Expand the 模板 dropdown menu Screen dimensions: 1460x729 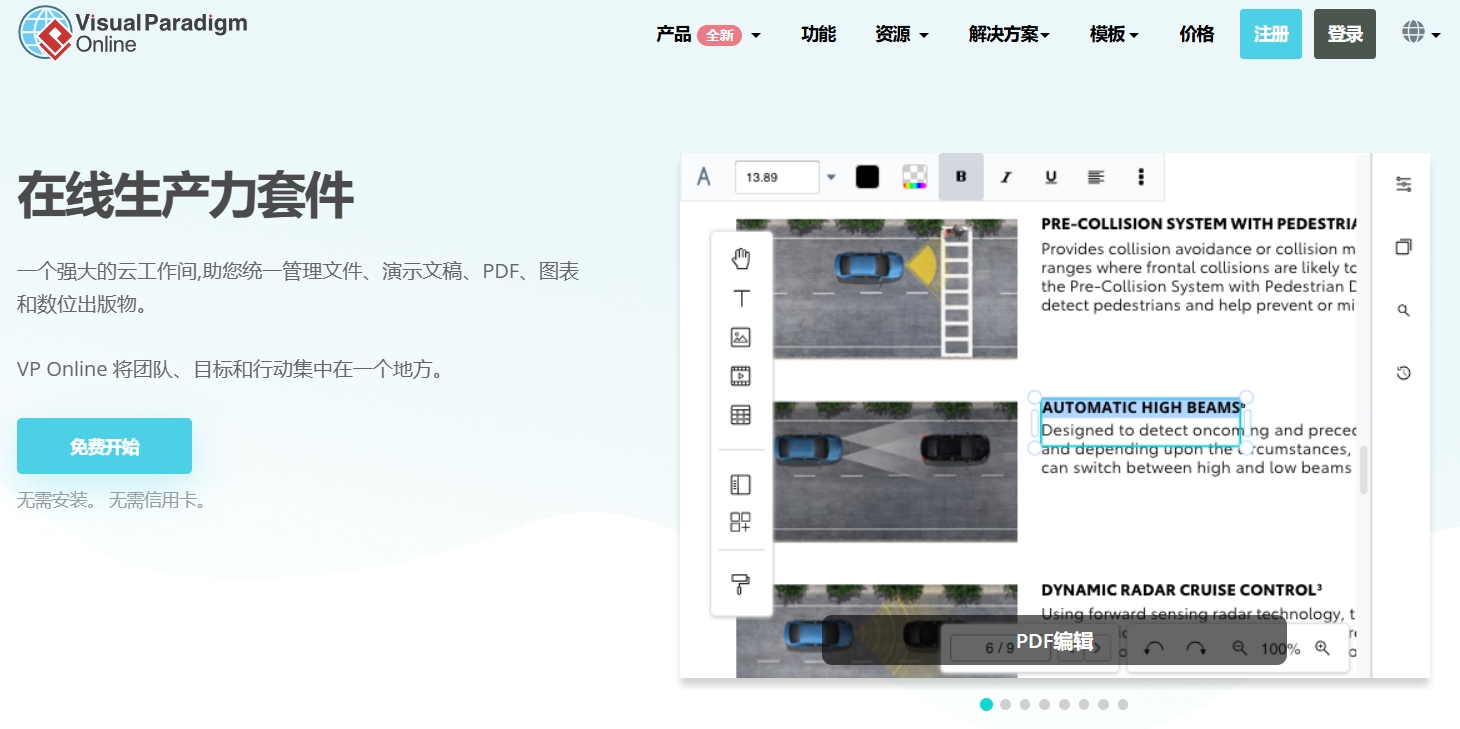1114,34
